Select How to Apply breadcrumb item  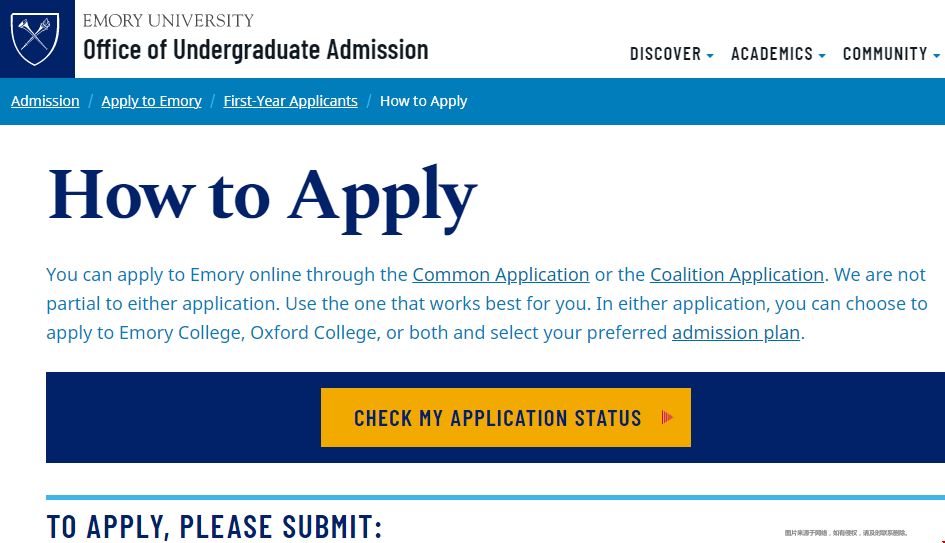coord(424,101)
